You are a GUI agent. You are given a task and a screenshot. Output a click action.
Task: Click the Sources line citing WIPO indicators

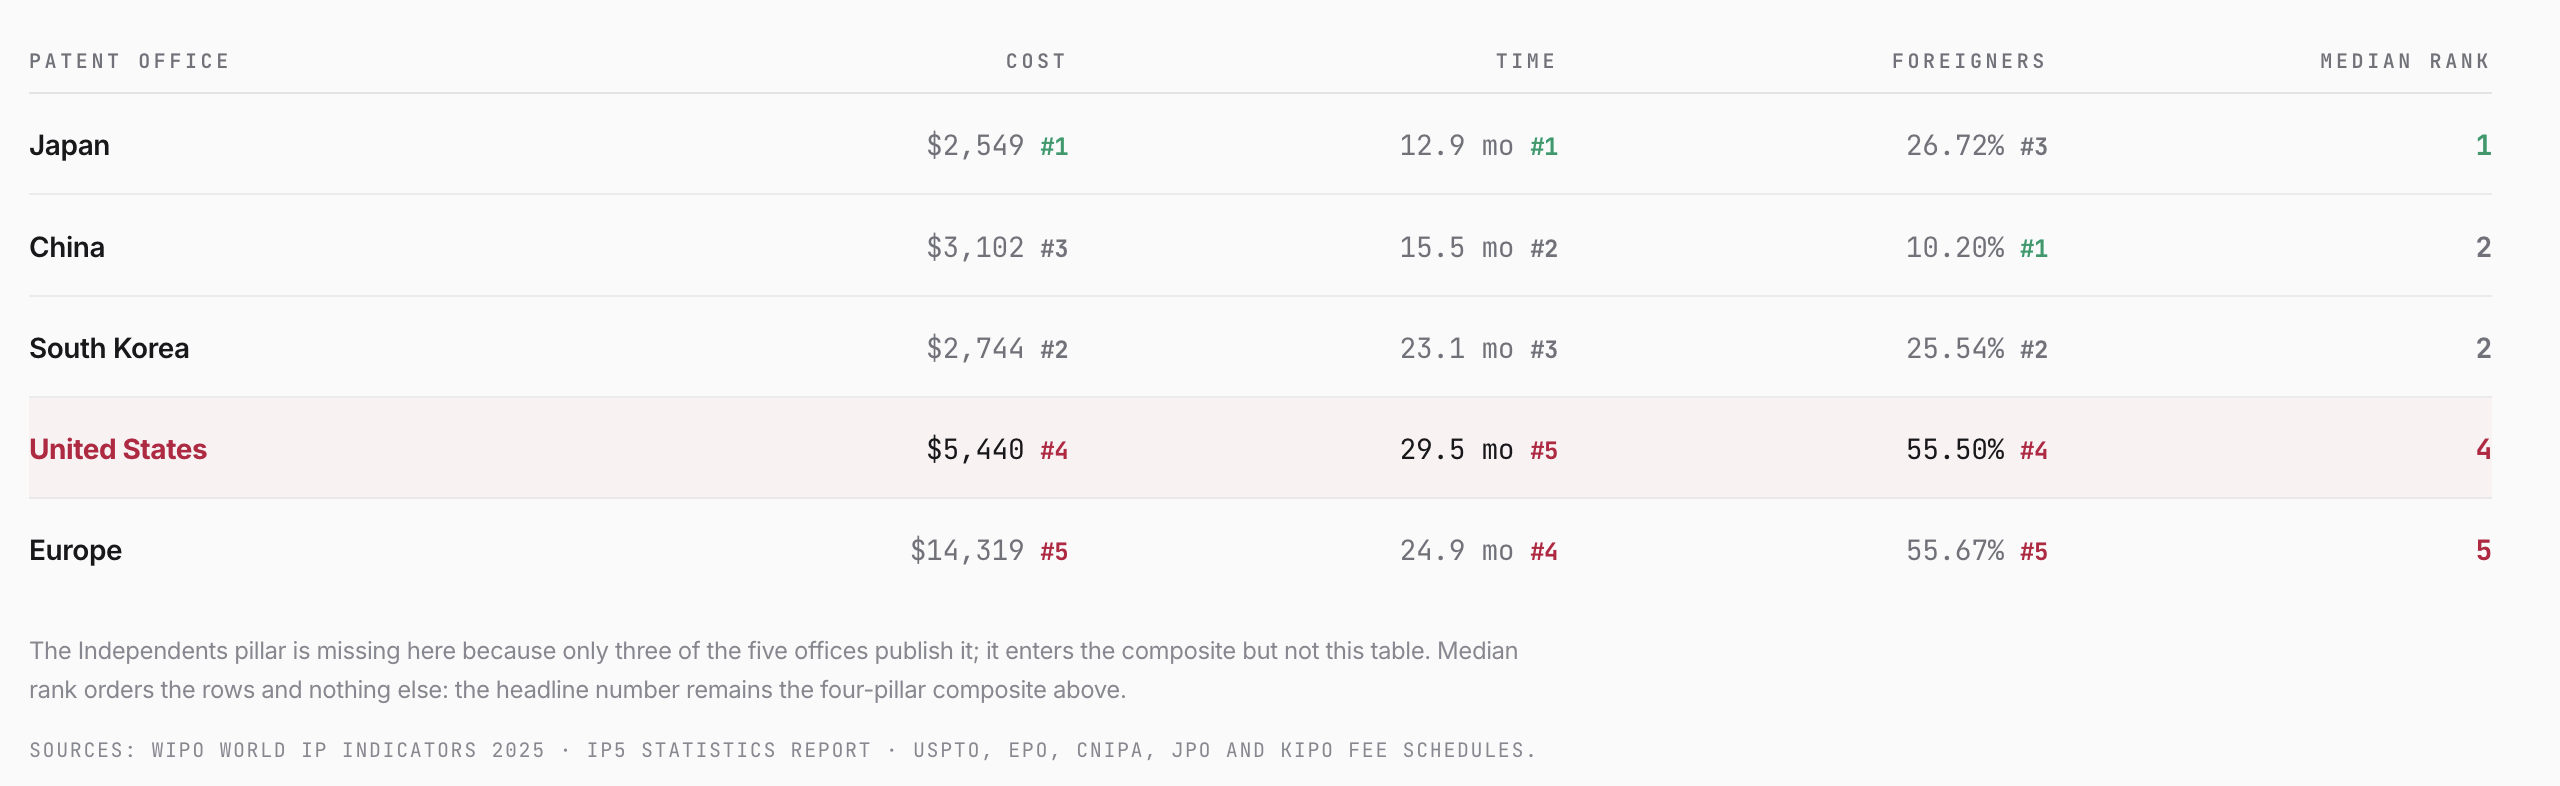[x=782, y=750]
